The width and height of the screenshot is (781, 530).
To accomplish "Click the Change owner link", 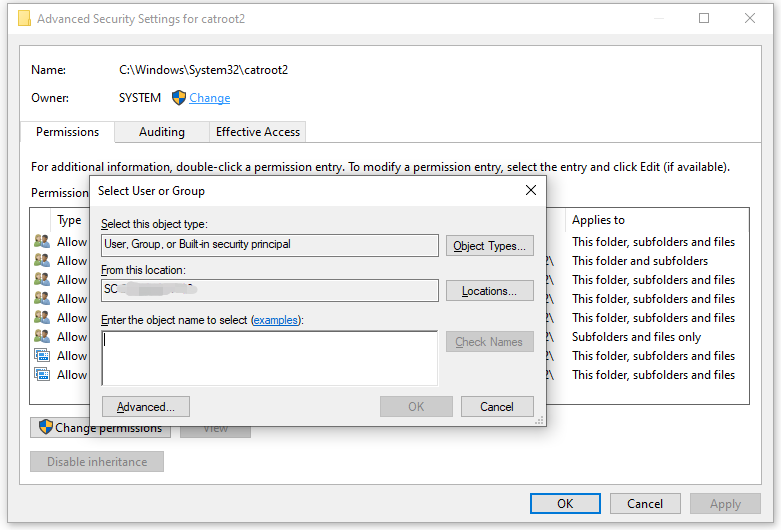I will point(210,98).
